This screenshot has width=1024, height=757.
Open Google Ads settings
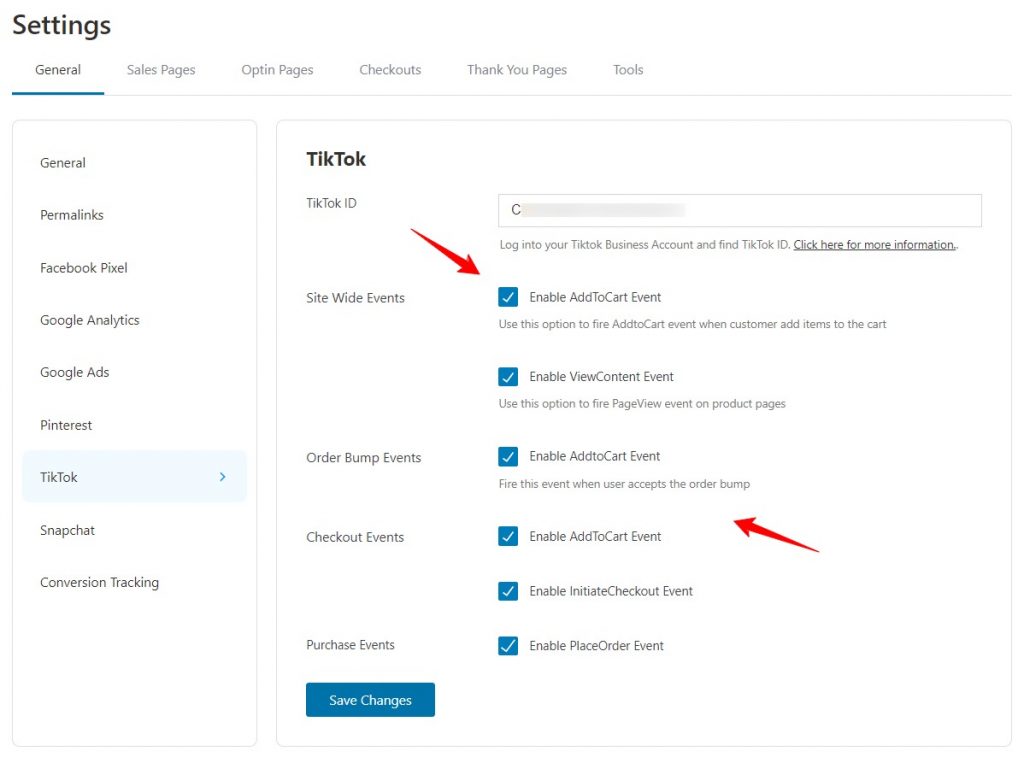[x=135, y=372]
